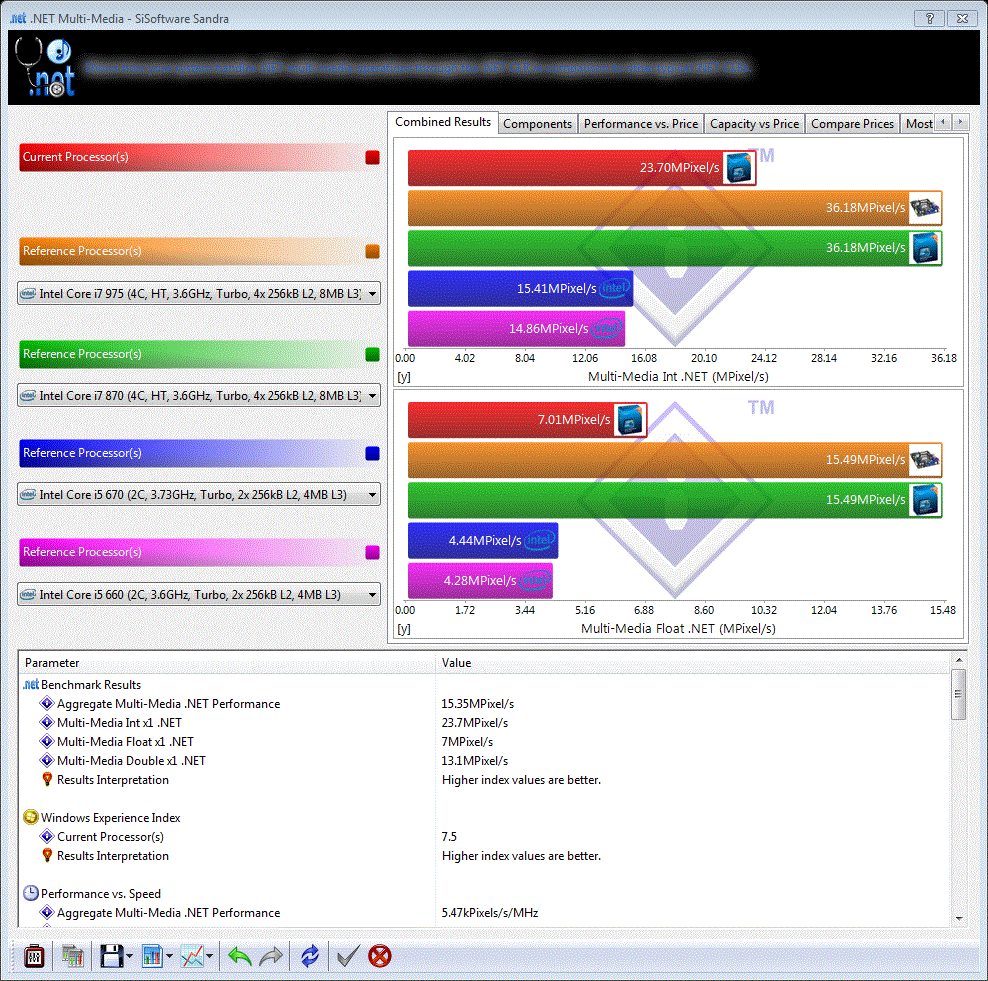This screenshot has width=988, height=981.
Task: Select the Benchmark Results heading
Action: pyautogui.click(x=91, y=684)
